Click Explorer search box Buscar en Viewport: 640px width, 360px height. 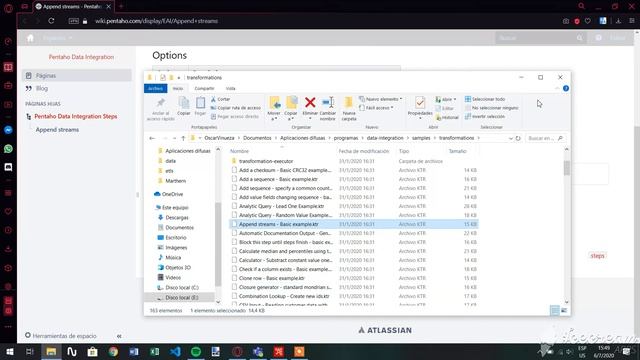pyautogui.click(x=545, y=138)
